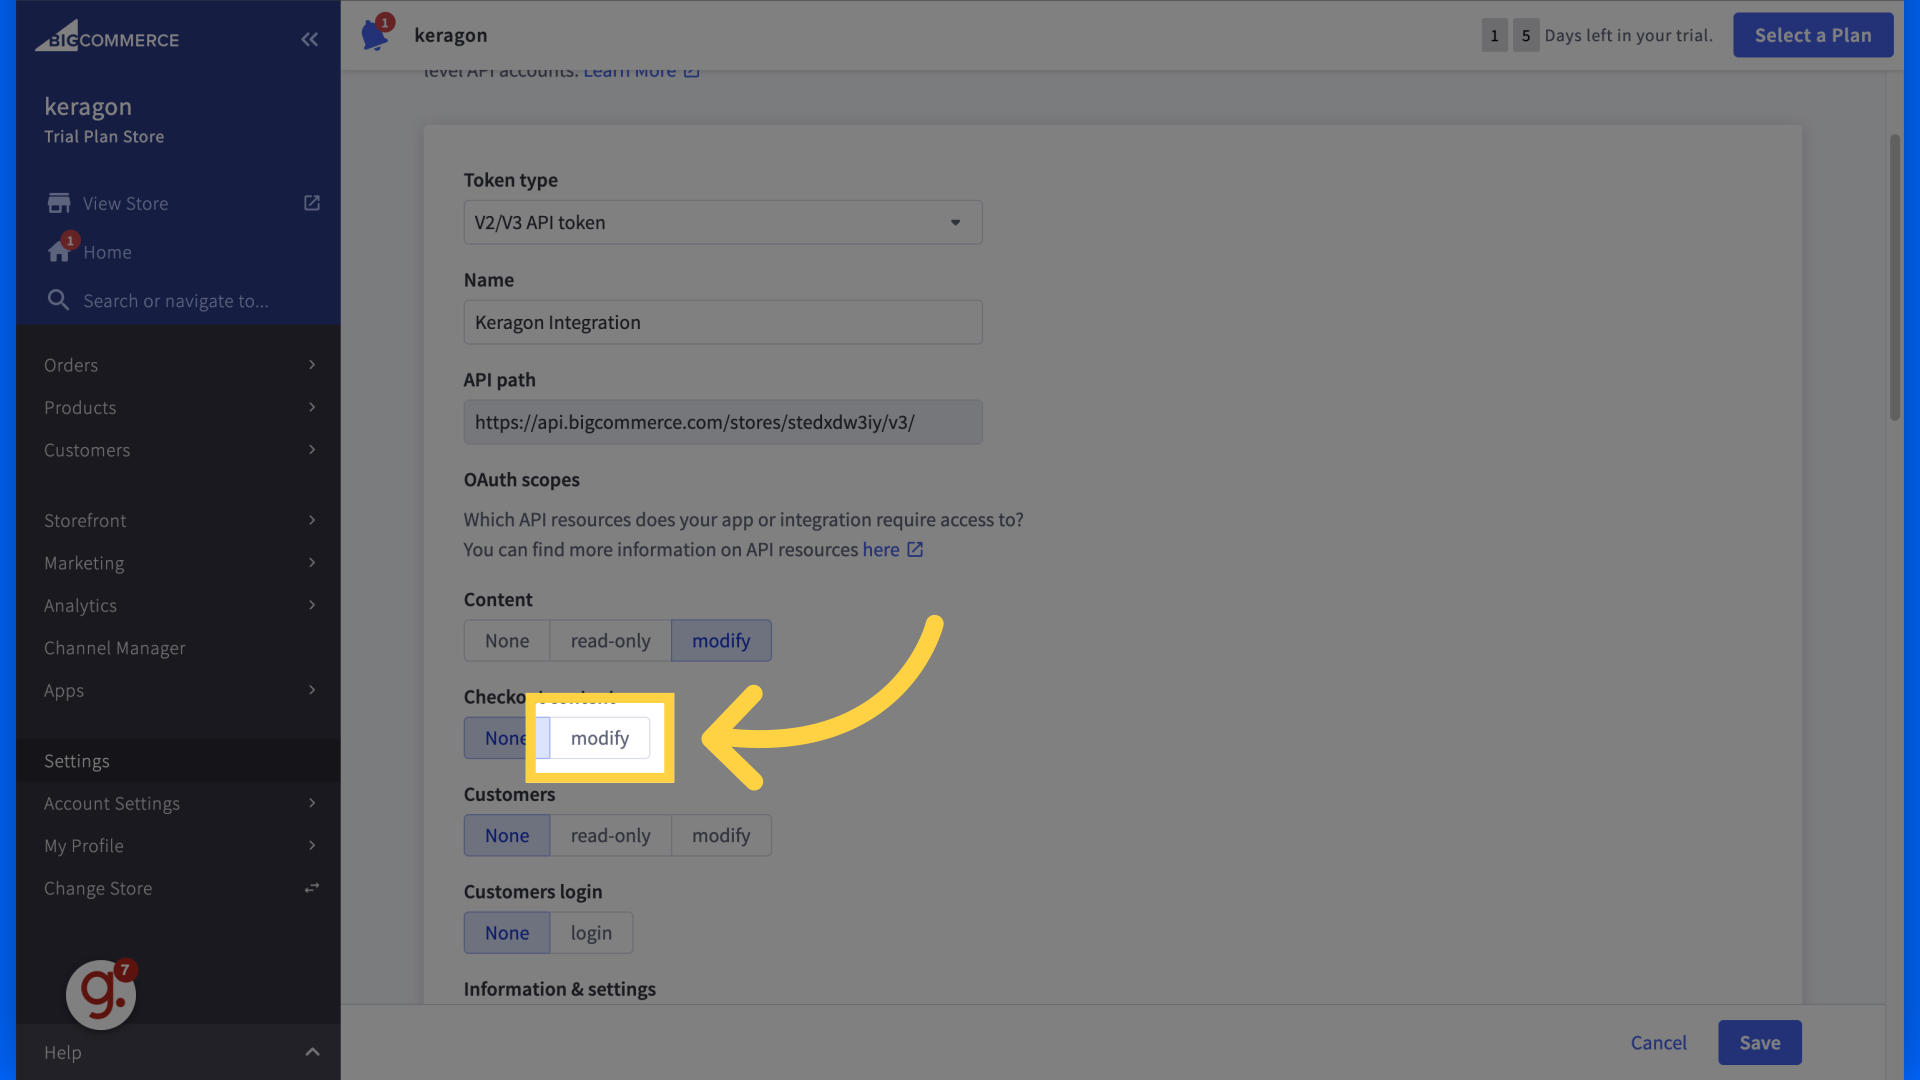Open the BigCommerce logo home page
The width and height of the screenshot is (1920, 1080).
(108, 37)
